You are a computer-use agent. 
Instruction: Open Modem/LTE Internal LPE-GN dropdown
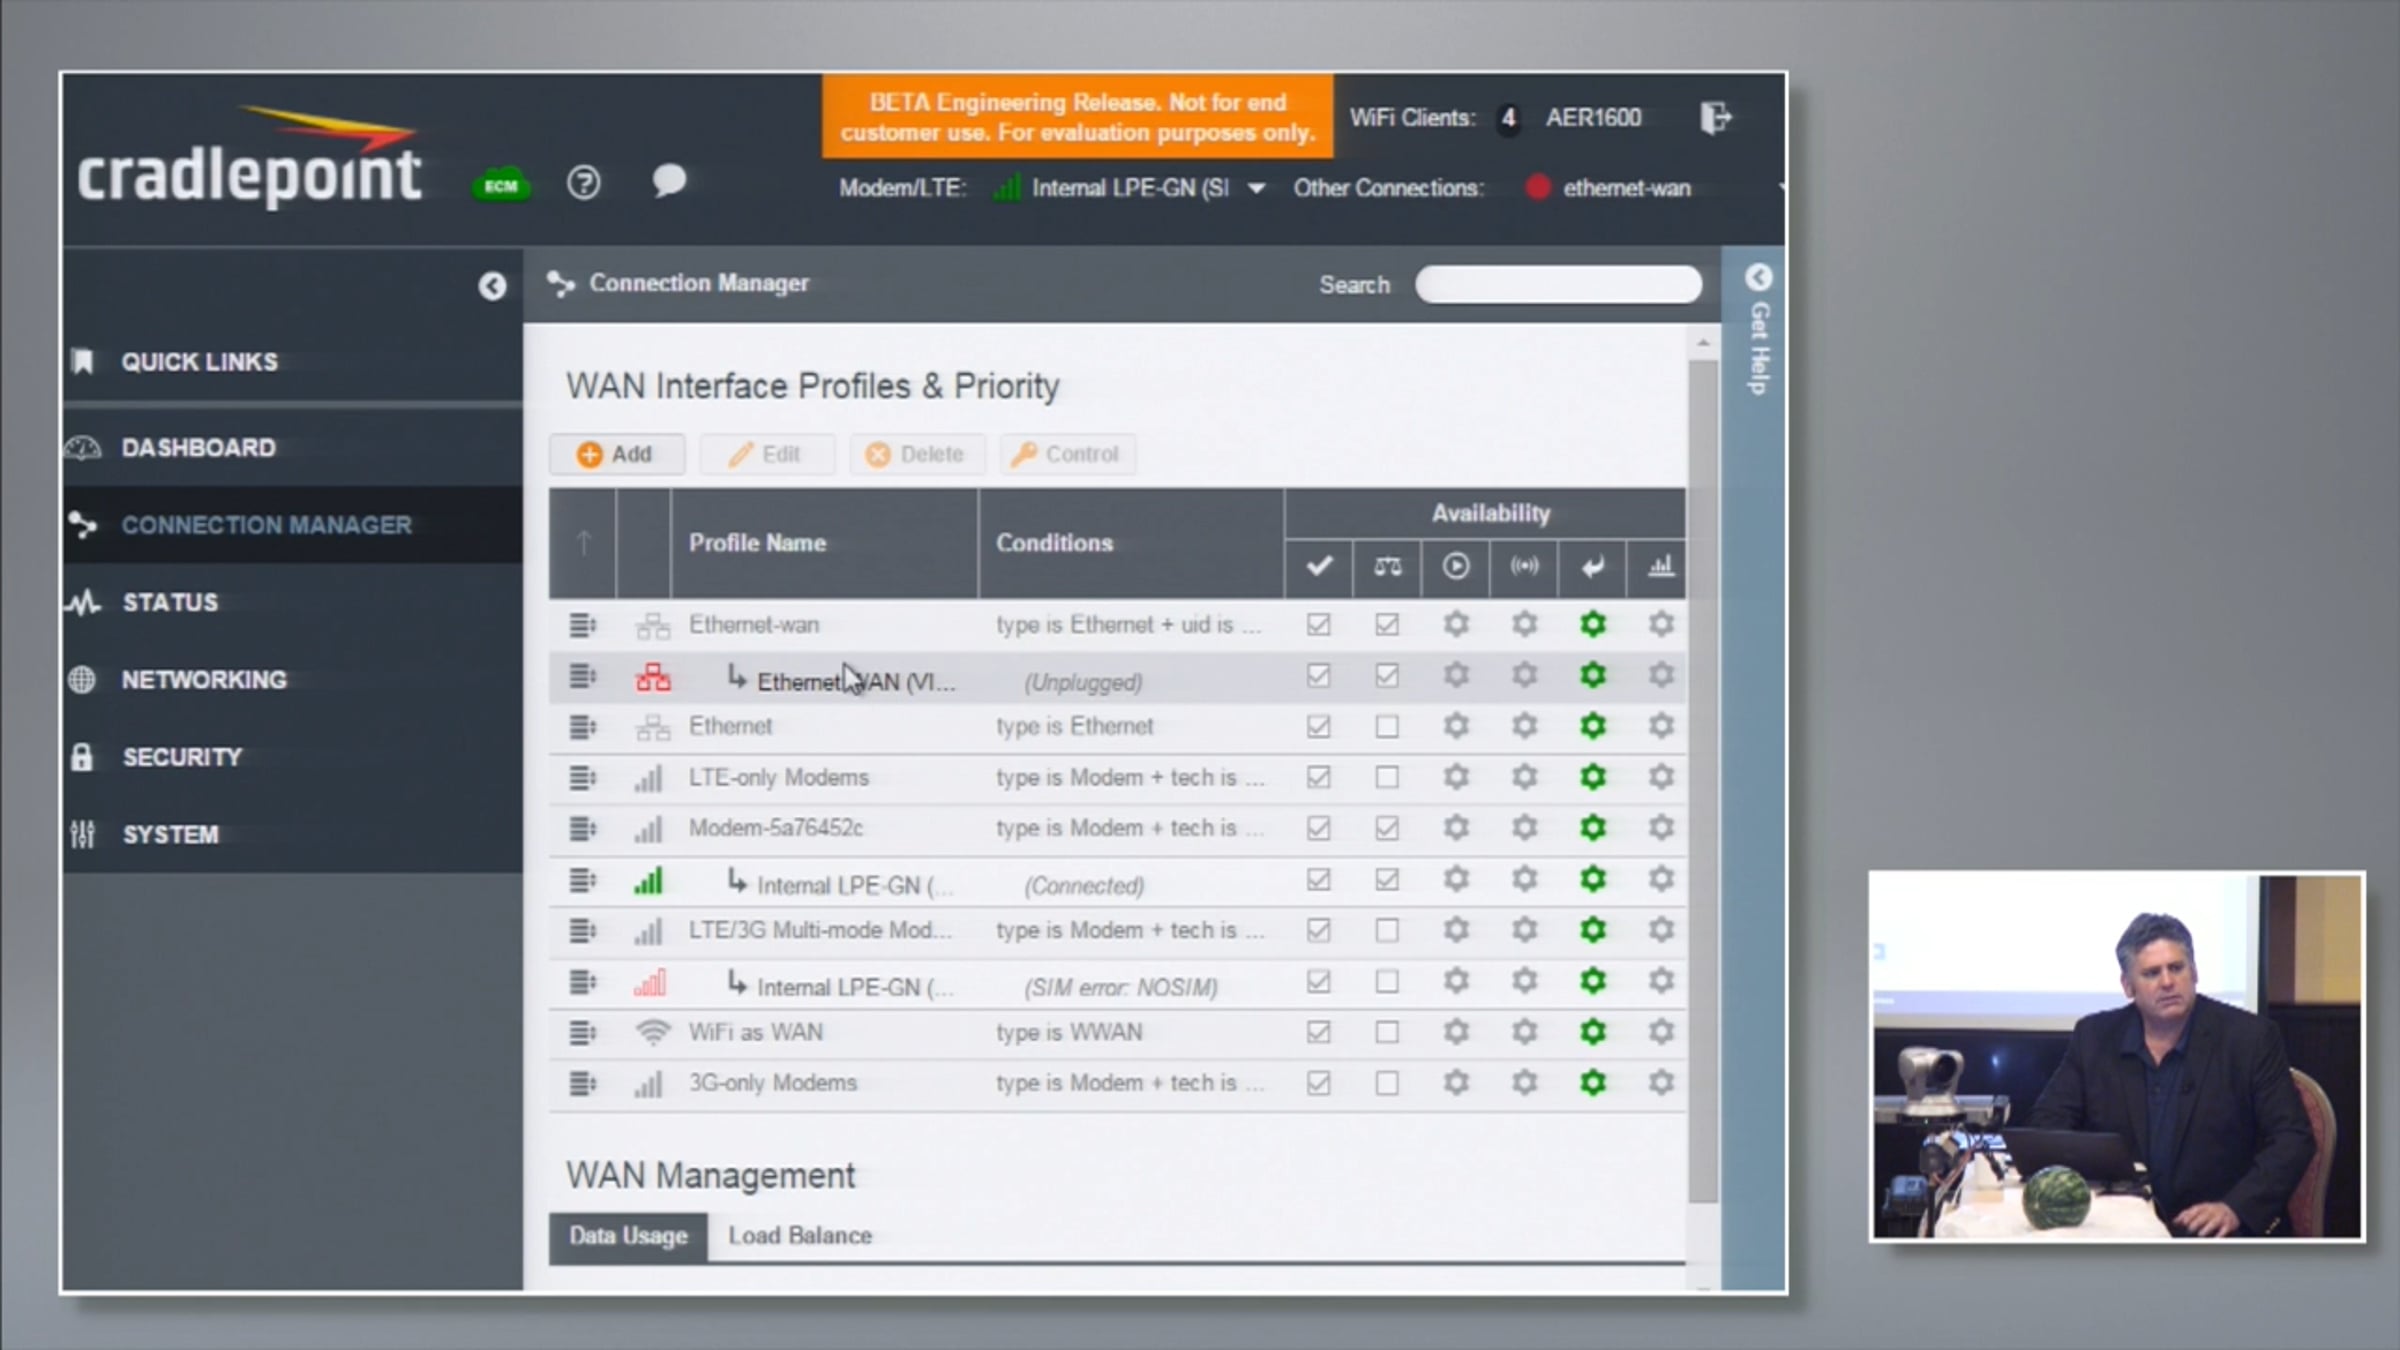1256,188
